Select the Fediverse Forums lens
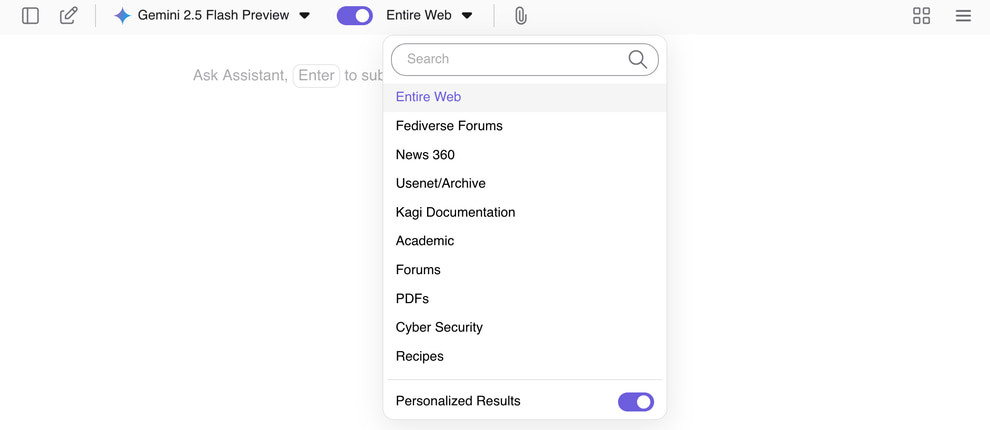990x430 pixels. (449, 126)
